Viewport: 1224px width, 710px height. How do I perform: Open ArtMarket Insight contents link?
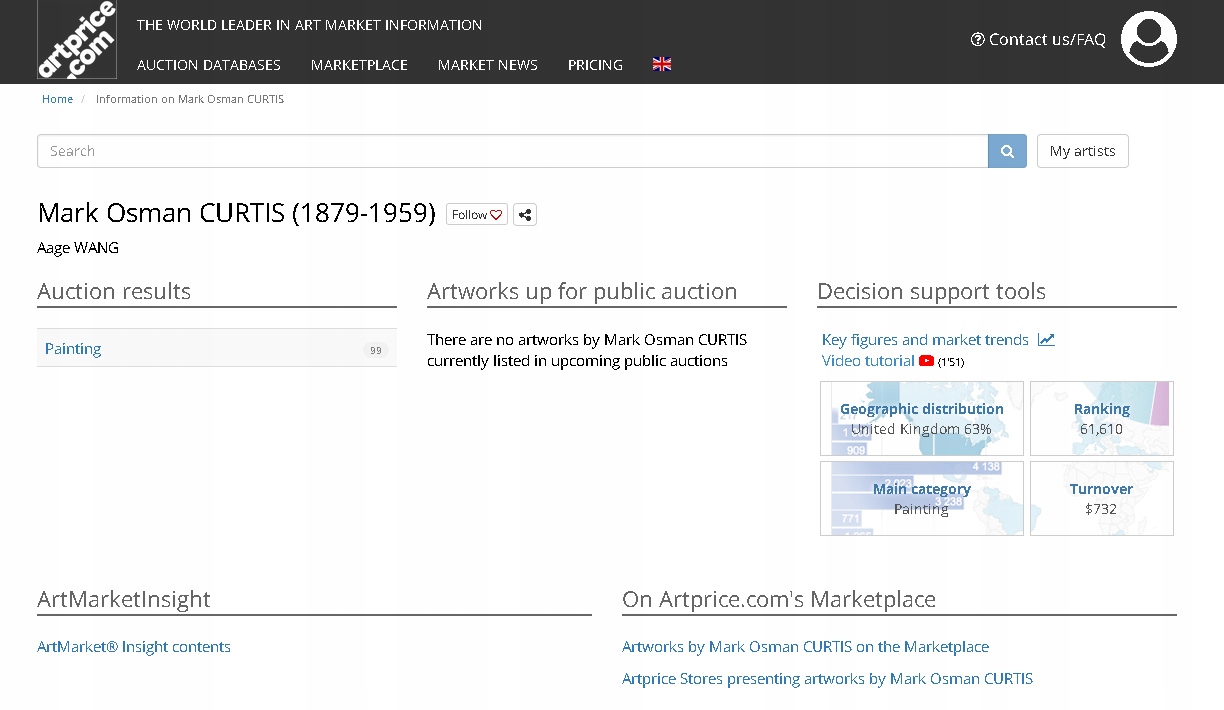[134, 647]
